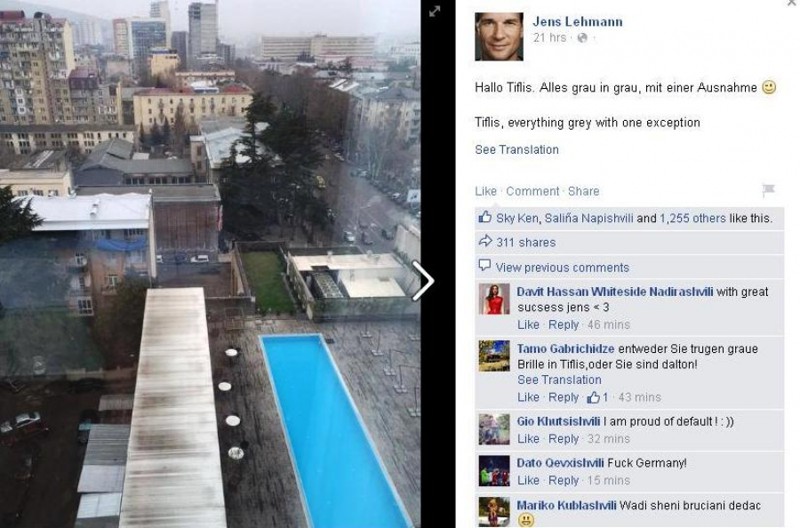The image size is (800, 528).
Task: Open the Jens Lehmann profile name link
Action: click(578, 22)
